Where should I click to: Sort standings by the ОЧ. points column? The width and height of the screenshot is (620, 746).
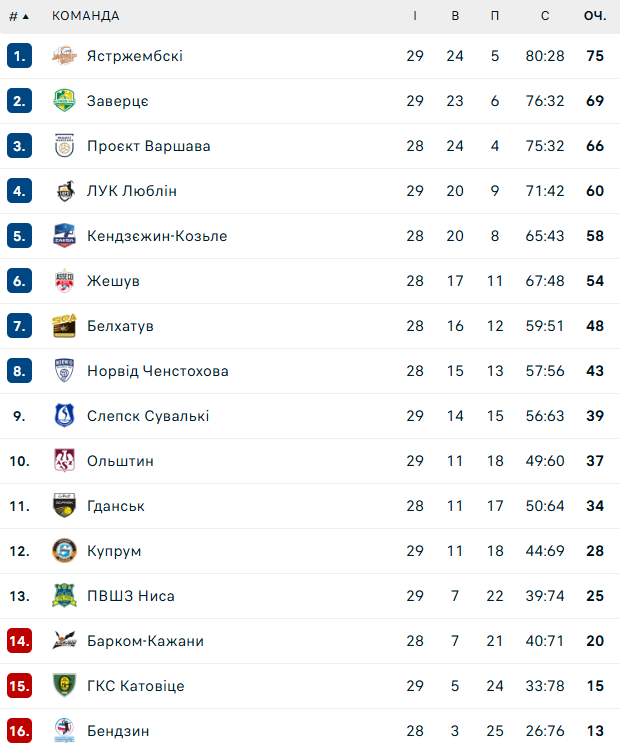click(595, 16)
